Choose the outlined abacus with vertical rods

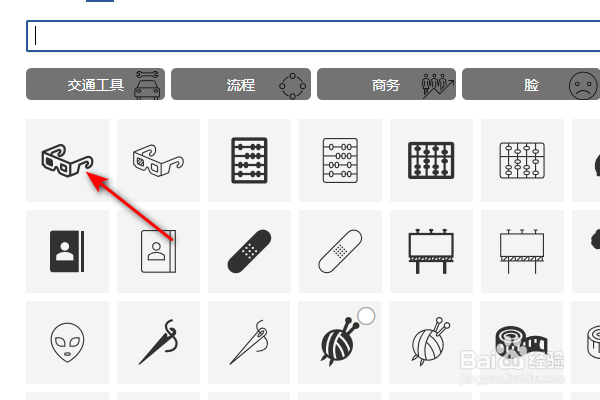[x=522, y=160]
